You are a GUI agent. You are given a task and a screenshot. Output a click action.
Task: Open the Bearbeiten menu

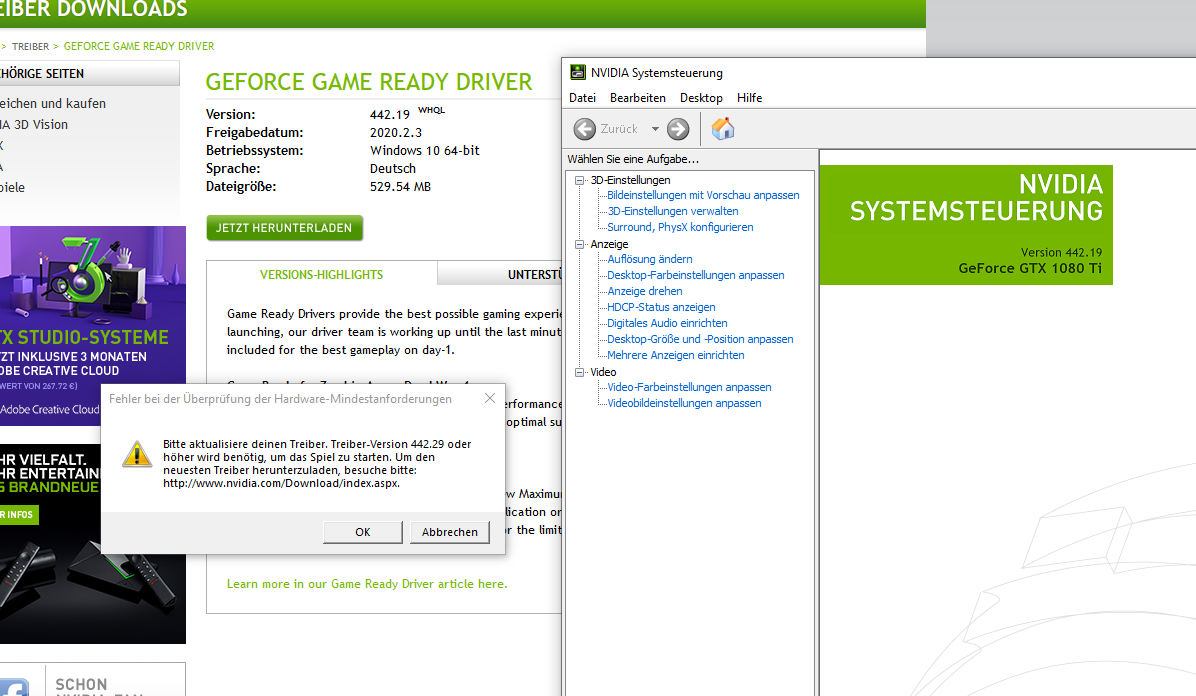pos(638,98)
